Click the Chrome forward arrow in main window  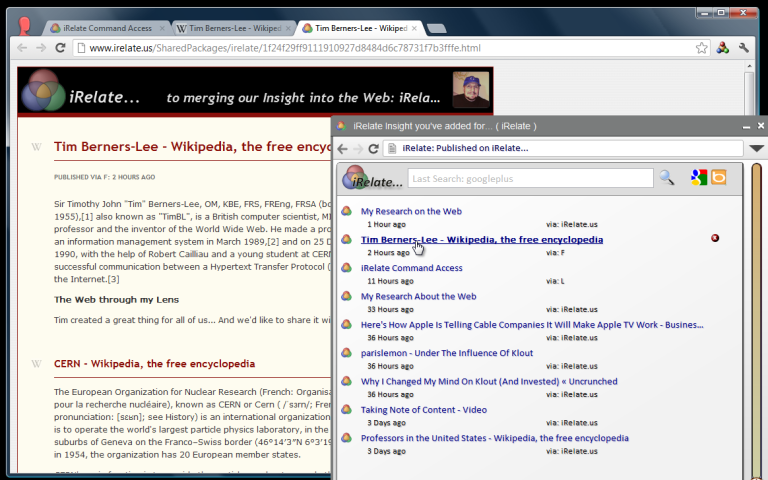coord(41,48)
